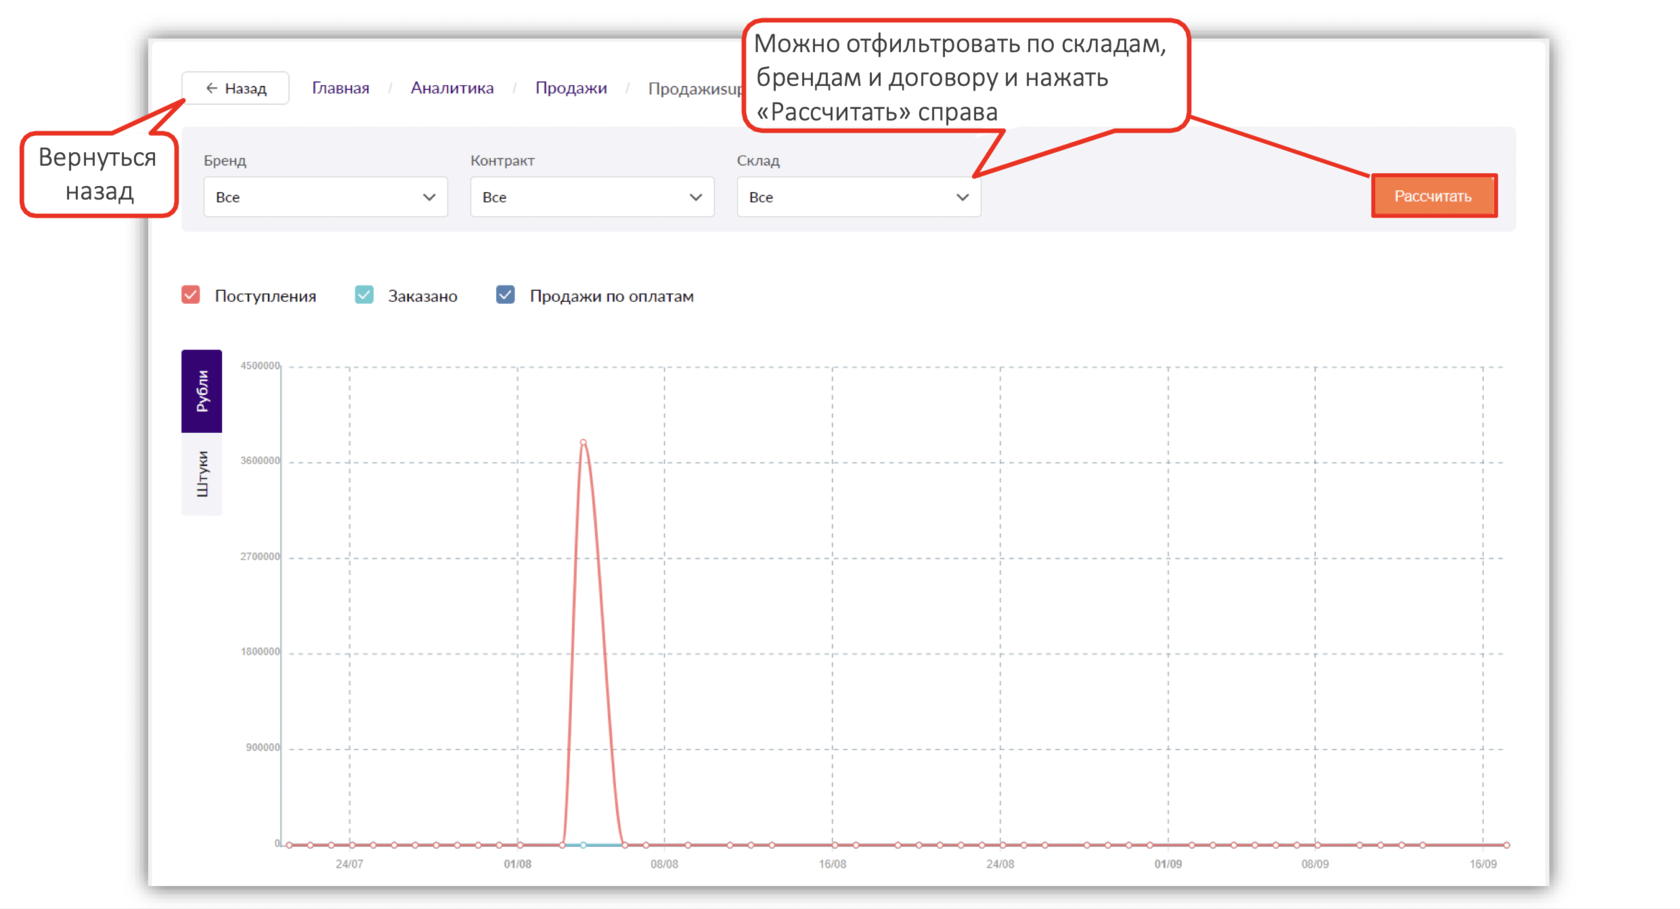
Task: Switch to the Рубли tab
Action: click(x=202, y=391)
